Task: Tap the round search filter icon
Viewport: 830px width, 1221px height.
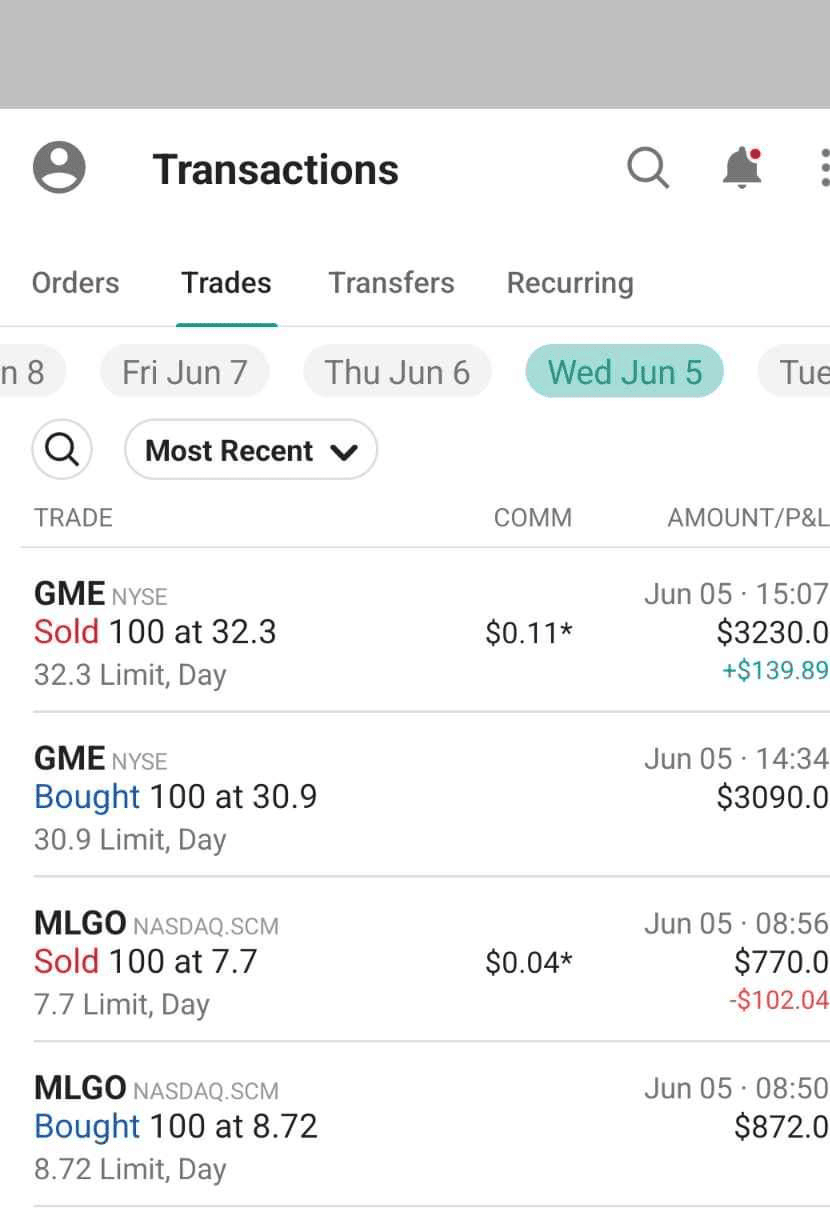Action: click(x=62, y=450)
